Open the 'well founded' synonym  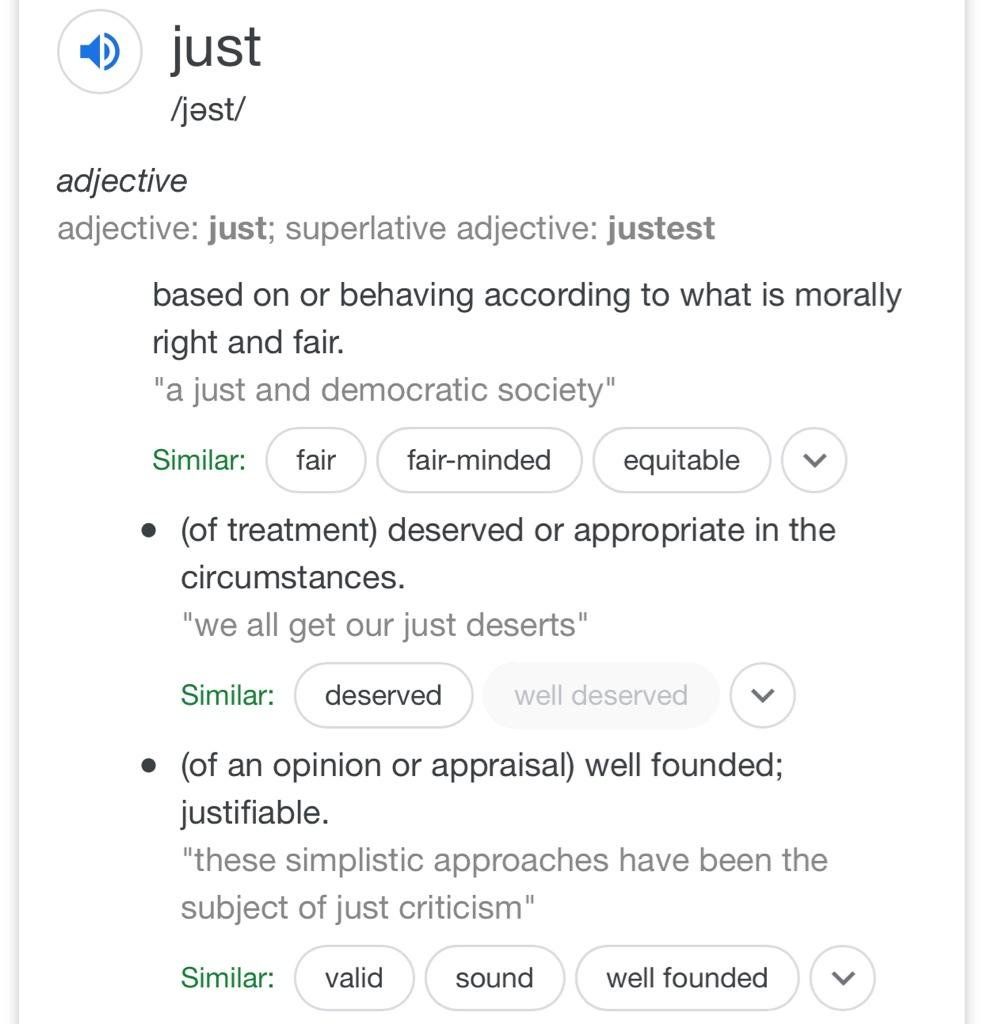pos(687,977)
